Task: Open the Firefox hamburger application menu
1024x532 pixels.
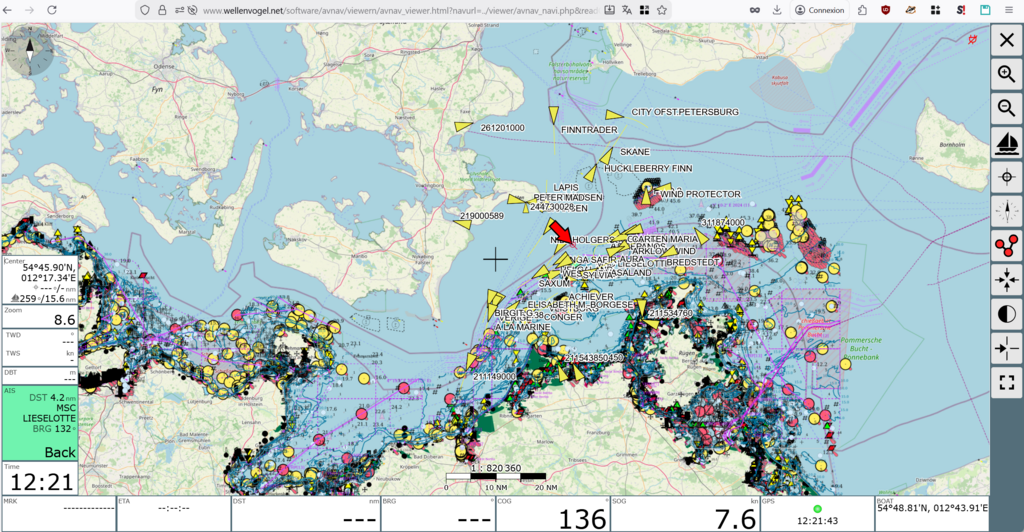Action: pos(1010,10)
